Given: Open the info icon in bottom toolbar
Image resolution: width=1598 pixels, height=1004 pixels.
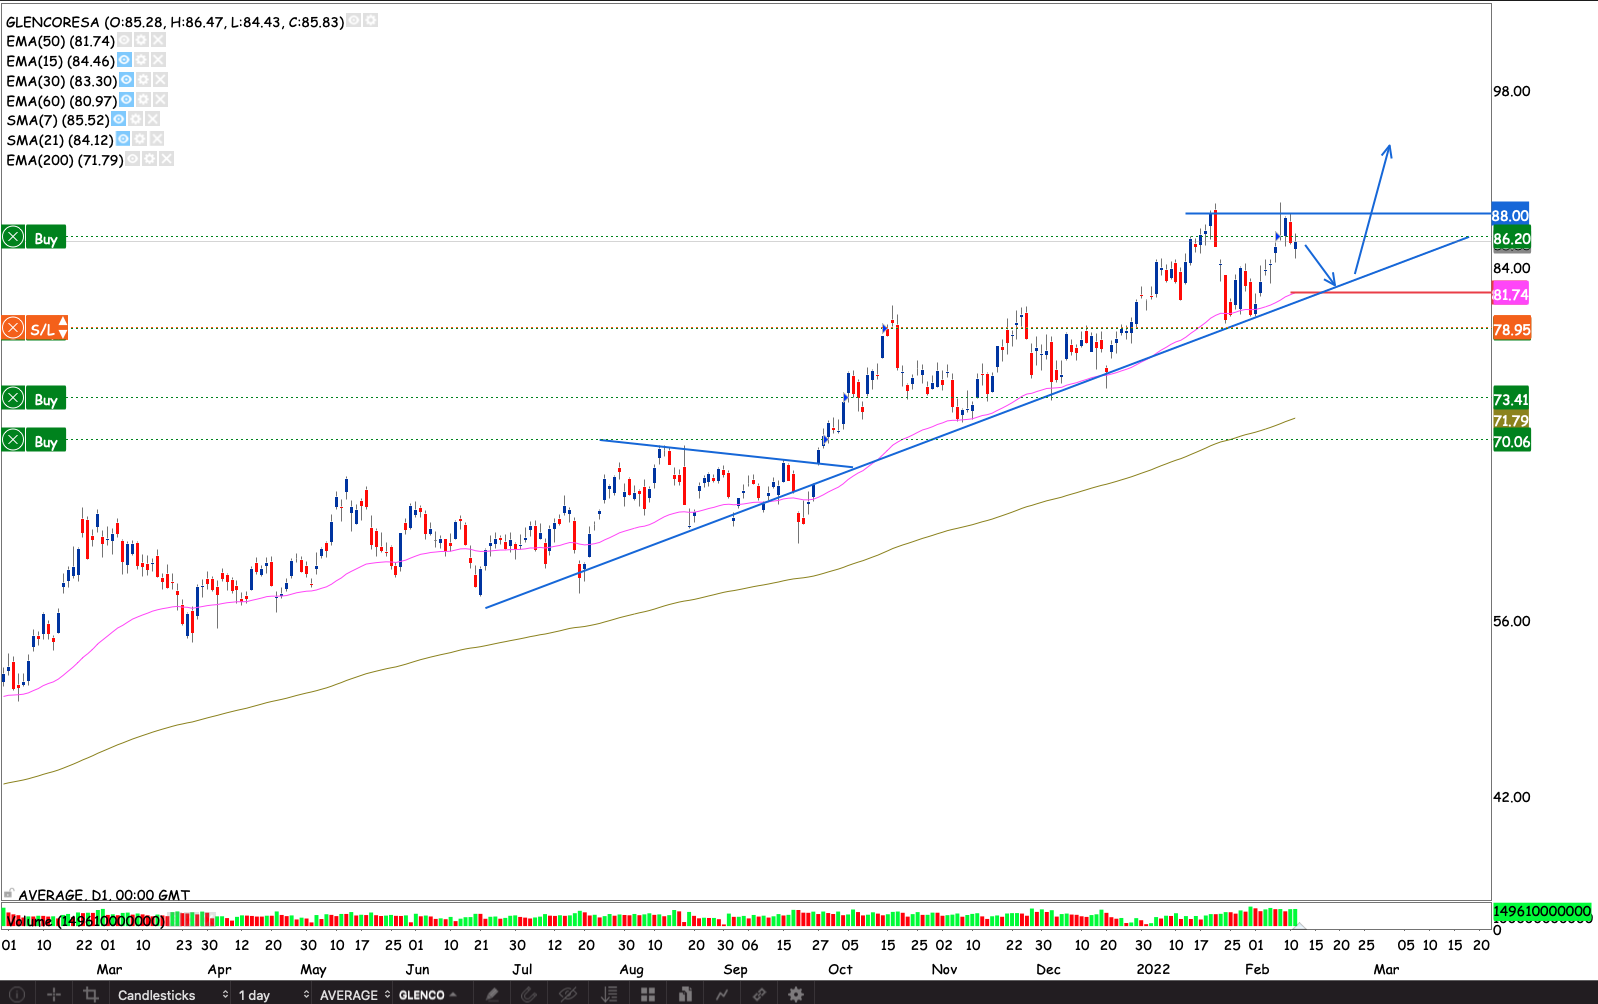Looking at the screenshot, I should 17,994.
